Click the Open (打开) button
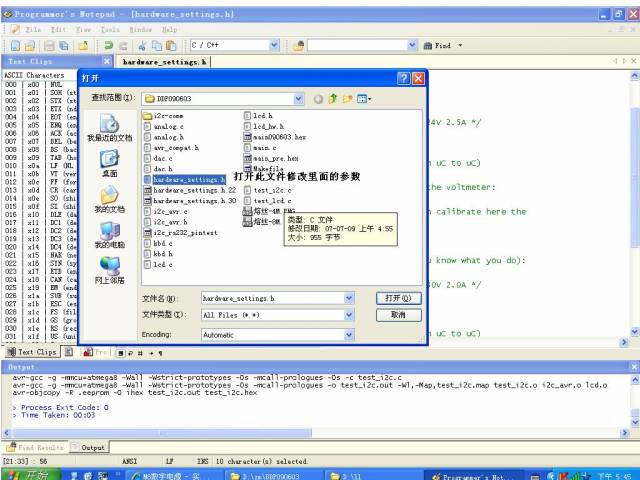 [396, 298]
